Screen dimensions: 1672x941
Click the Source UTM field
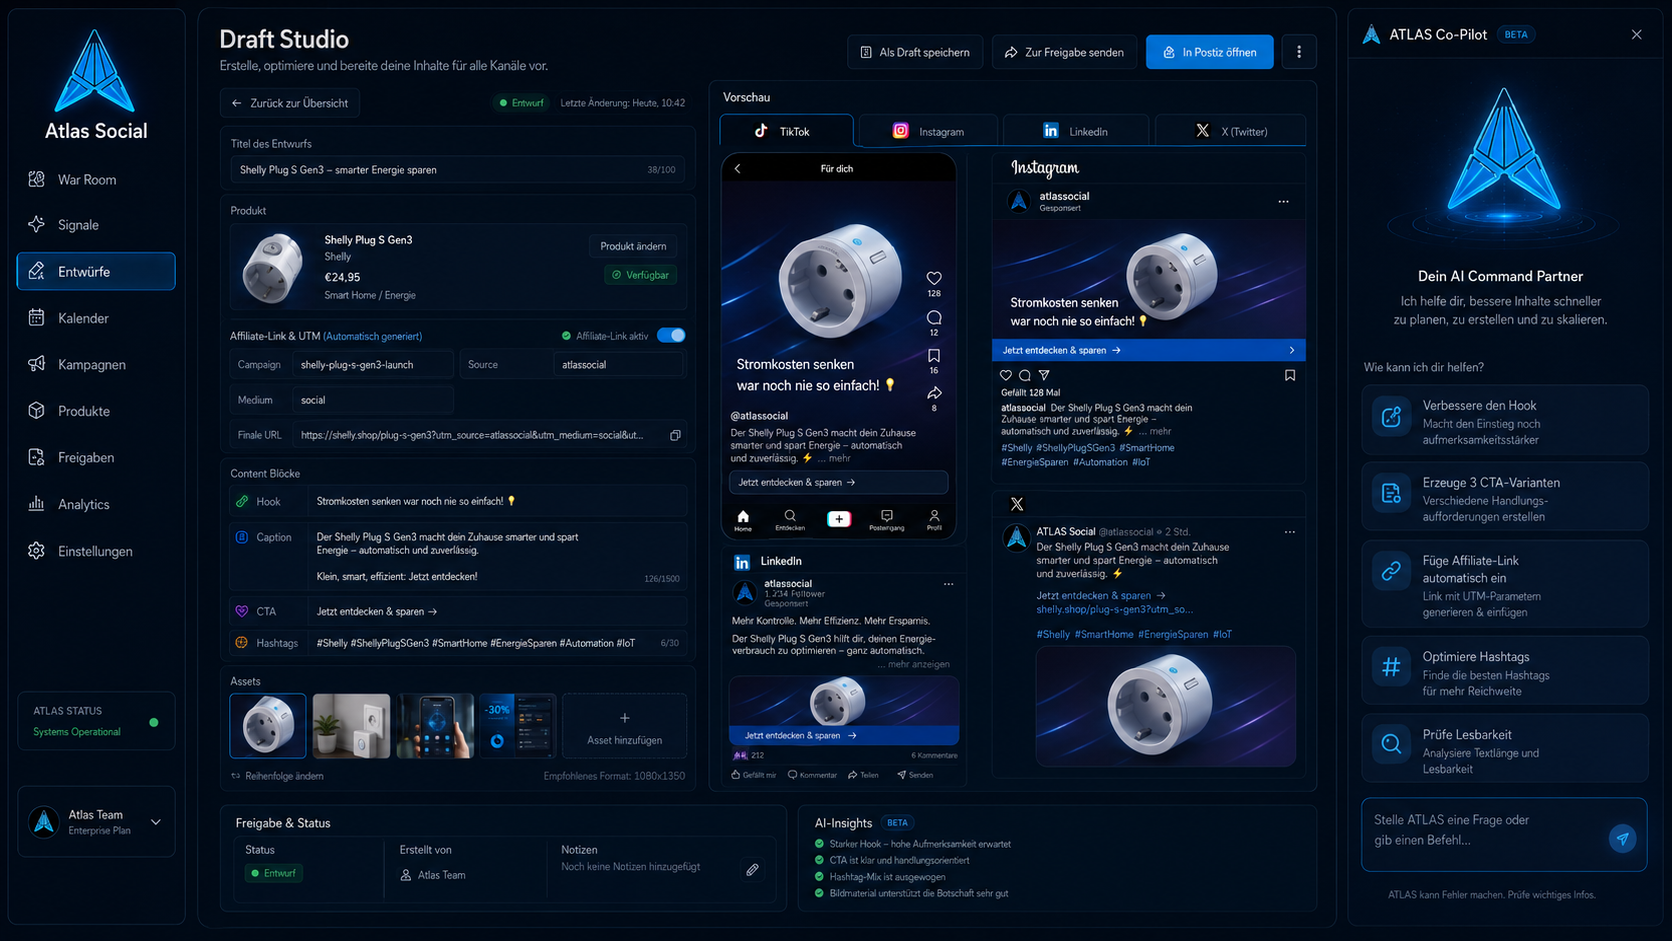(618, 365)
